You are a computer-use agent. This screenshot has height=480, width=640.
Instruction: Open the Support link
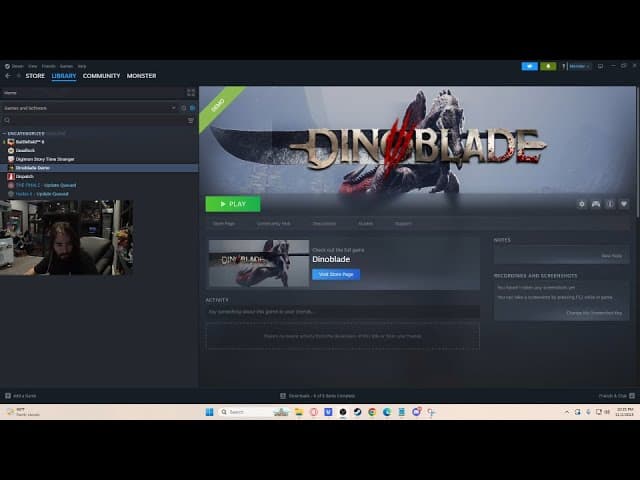pyautogui.click(x=403, y=224)
